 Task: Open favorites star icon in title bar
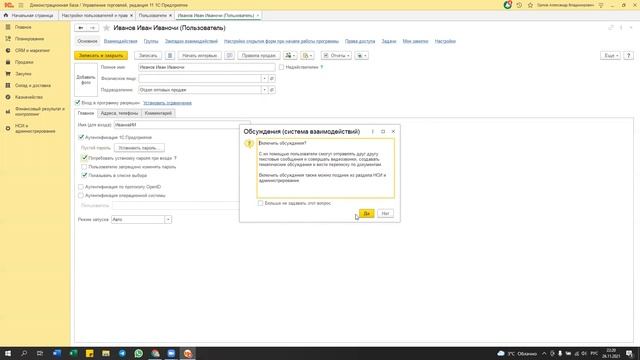(x=530, y=5)
